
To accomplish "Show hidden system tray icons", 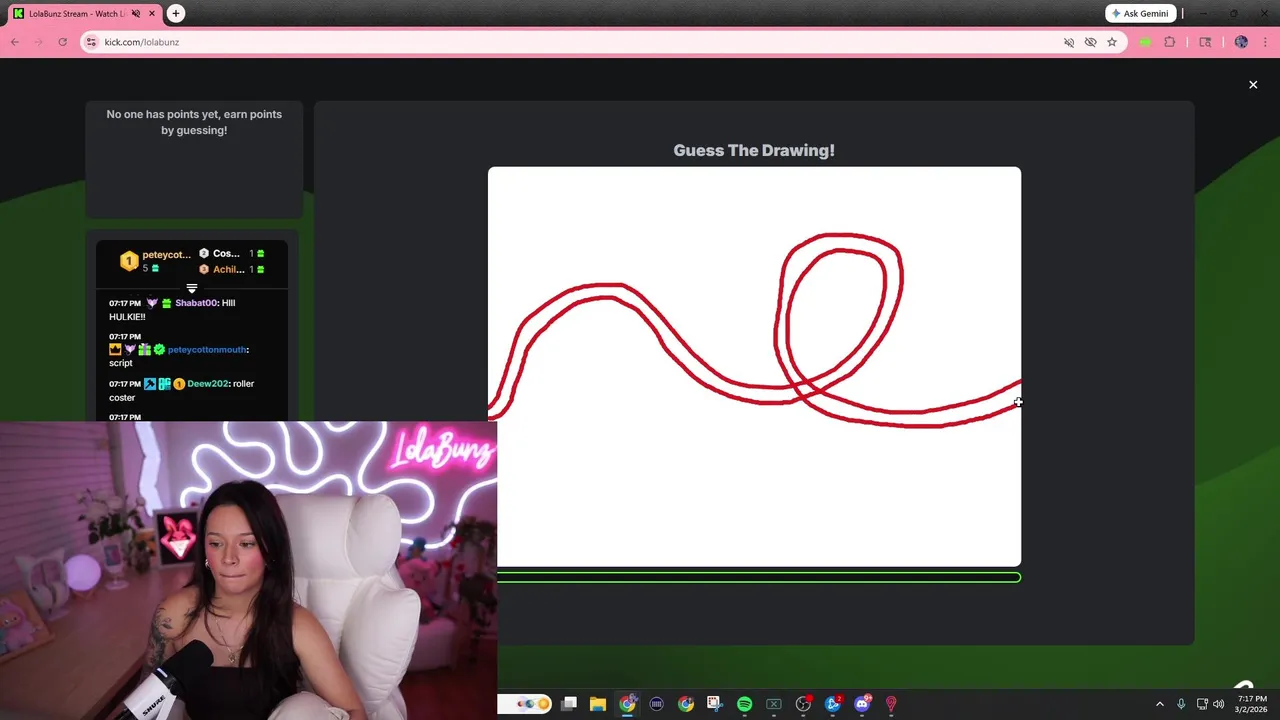I will [1160, 704].
